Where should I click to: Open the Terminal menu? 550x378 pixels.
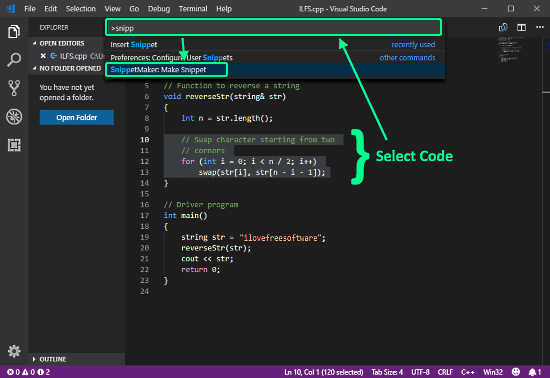click(x=193, y=9)
